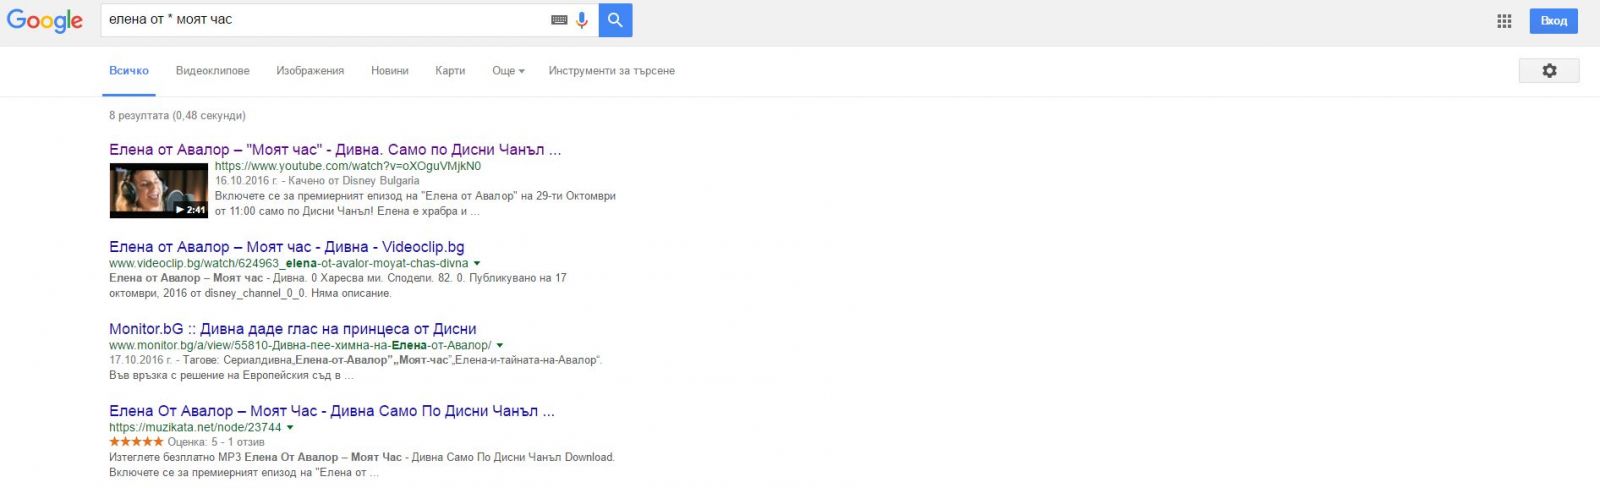Focus the search query input field
The width and height of the screenshot is (1600, 488).
325,20
